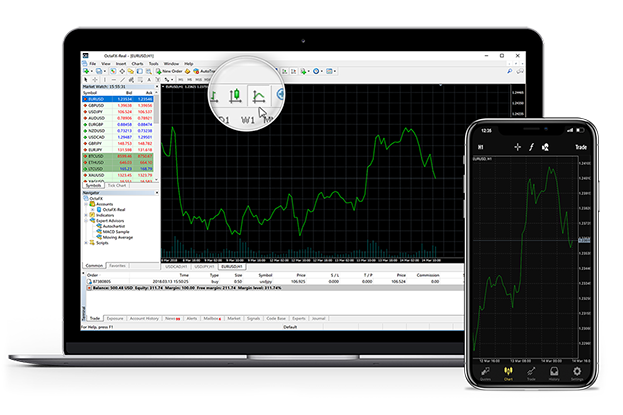Expand the Indicators node in Navigator
Viewport: 623px width, 415px height.
[86, 214]
